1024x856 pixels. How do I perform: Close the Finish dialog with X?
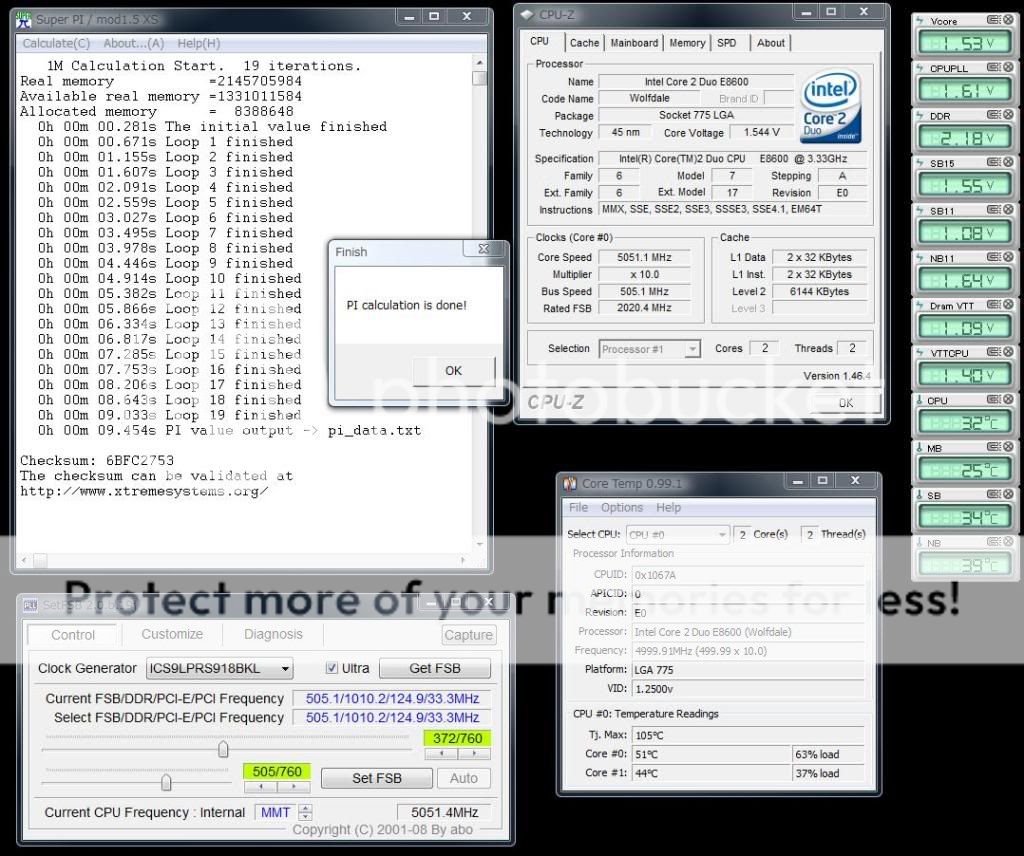(484, 248)
